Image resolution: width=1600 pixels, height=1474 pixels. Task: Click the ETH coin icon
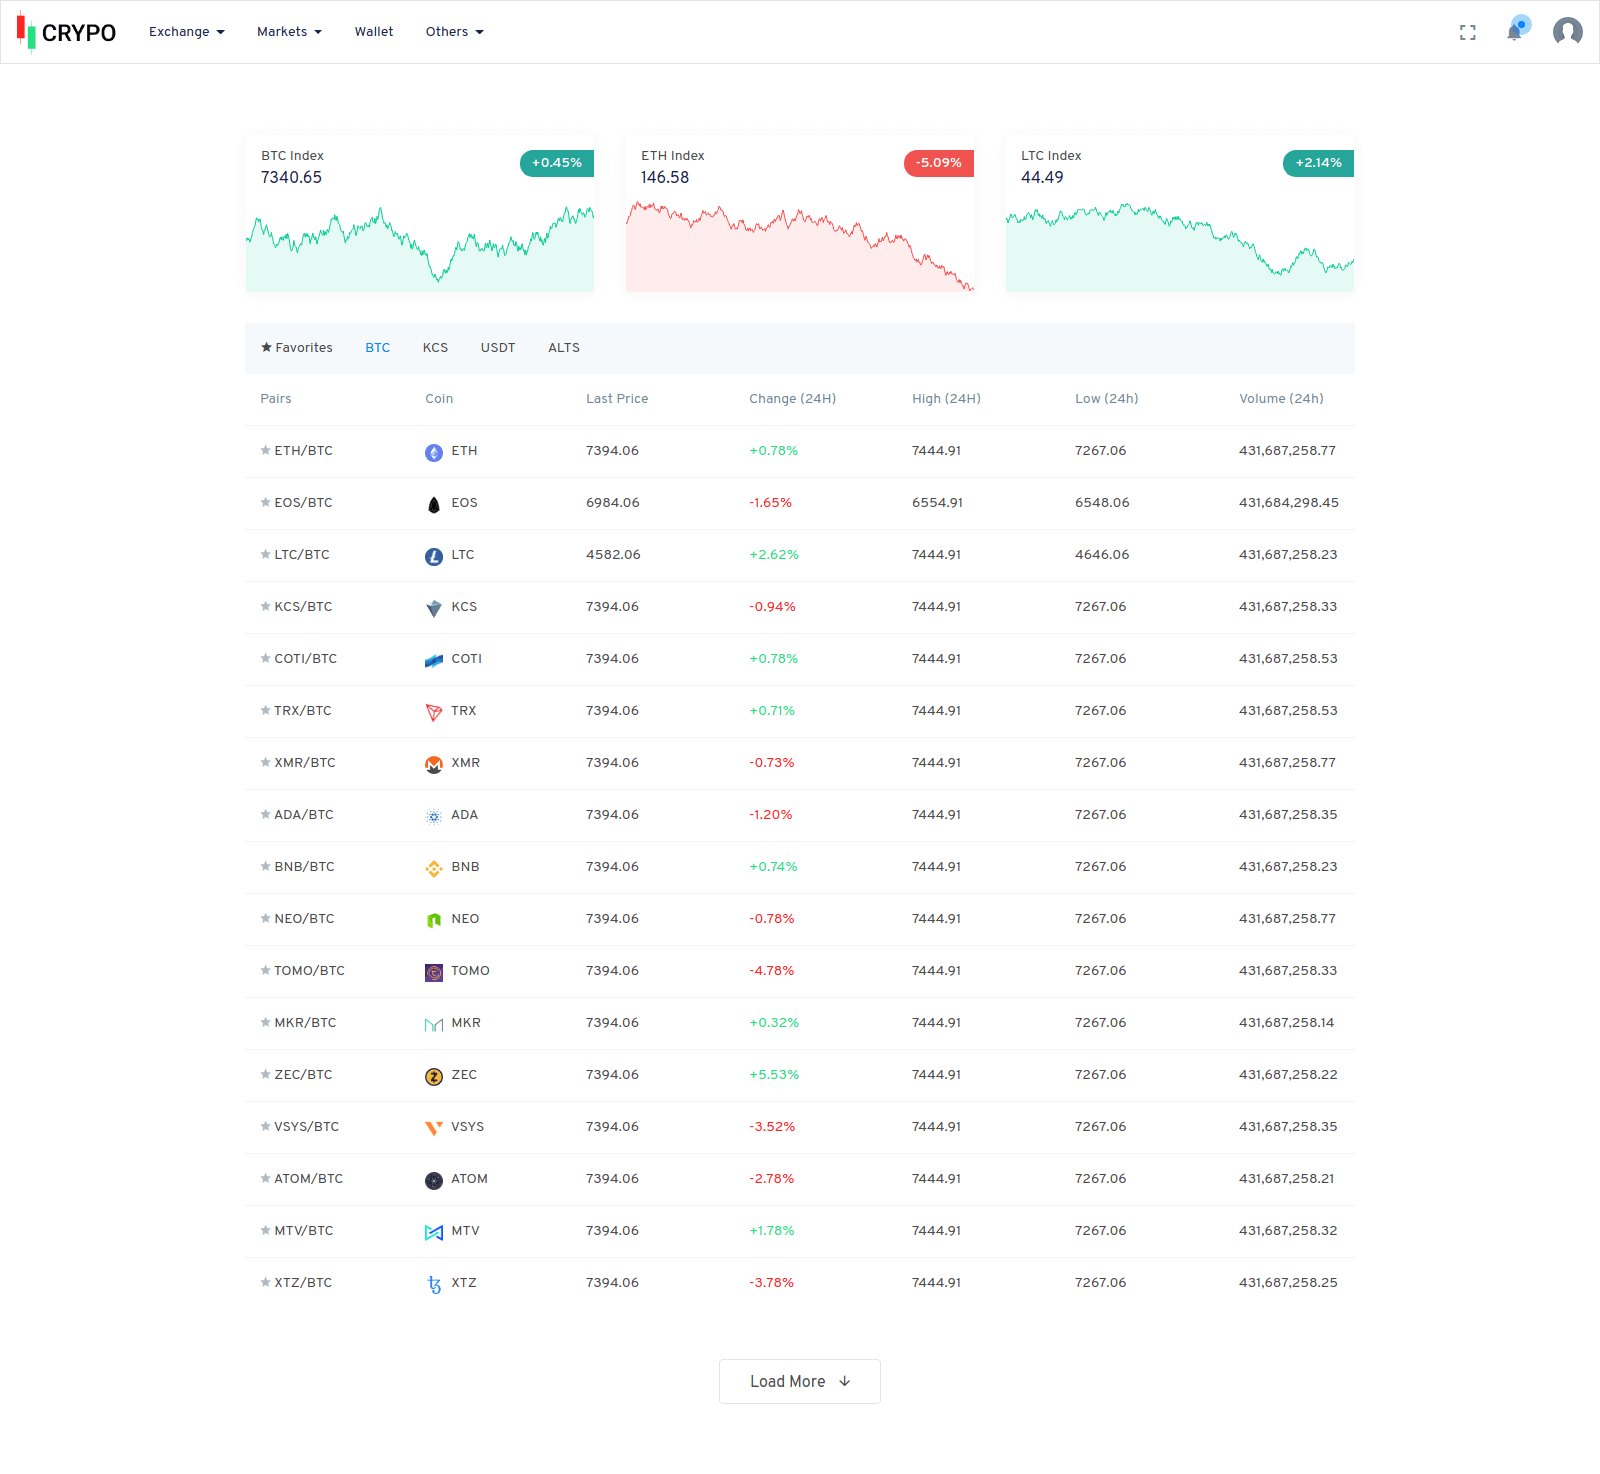(x=434, y=452)
